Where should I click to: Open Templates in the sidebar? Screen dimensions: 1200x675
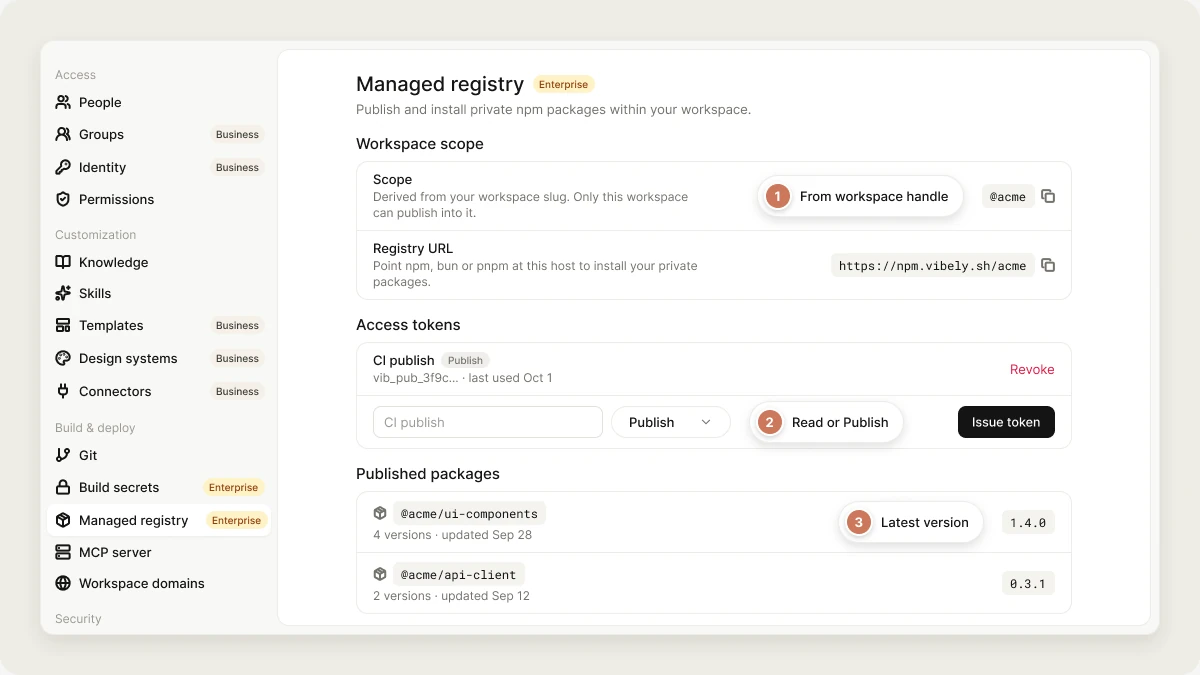[x=158, y=325]
